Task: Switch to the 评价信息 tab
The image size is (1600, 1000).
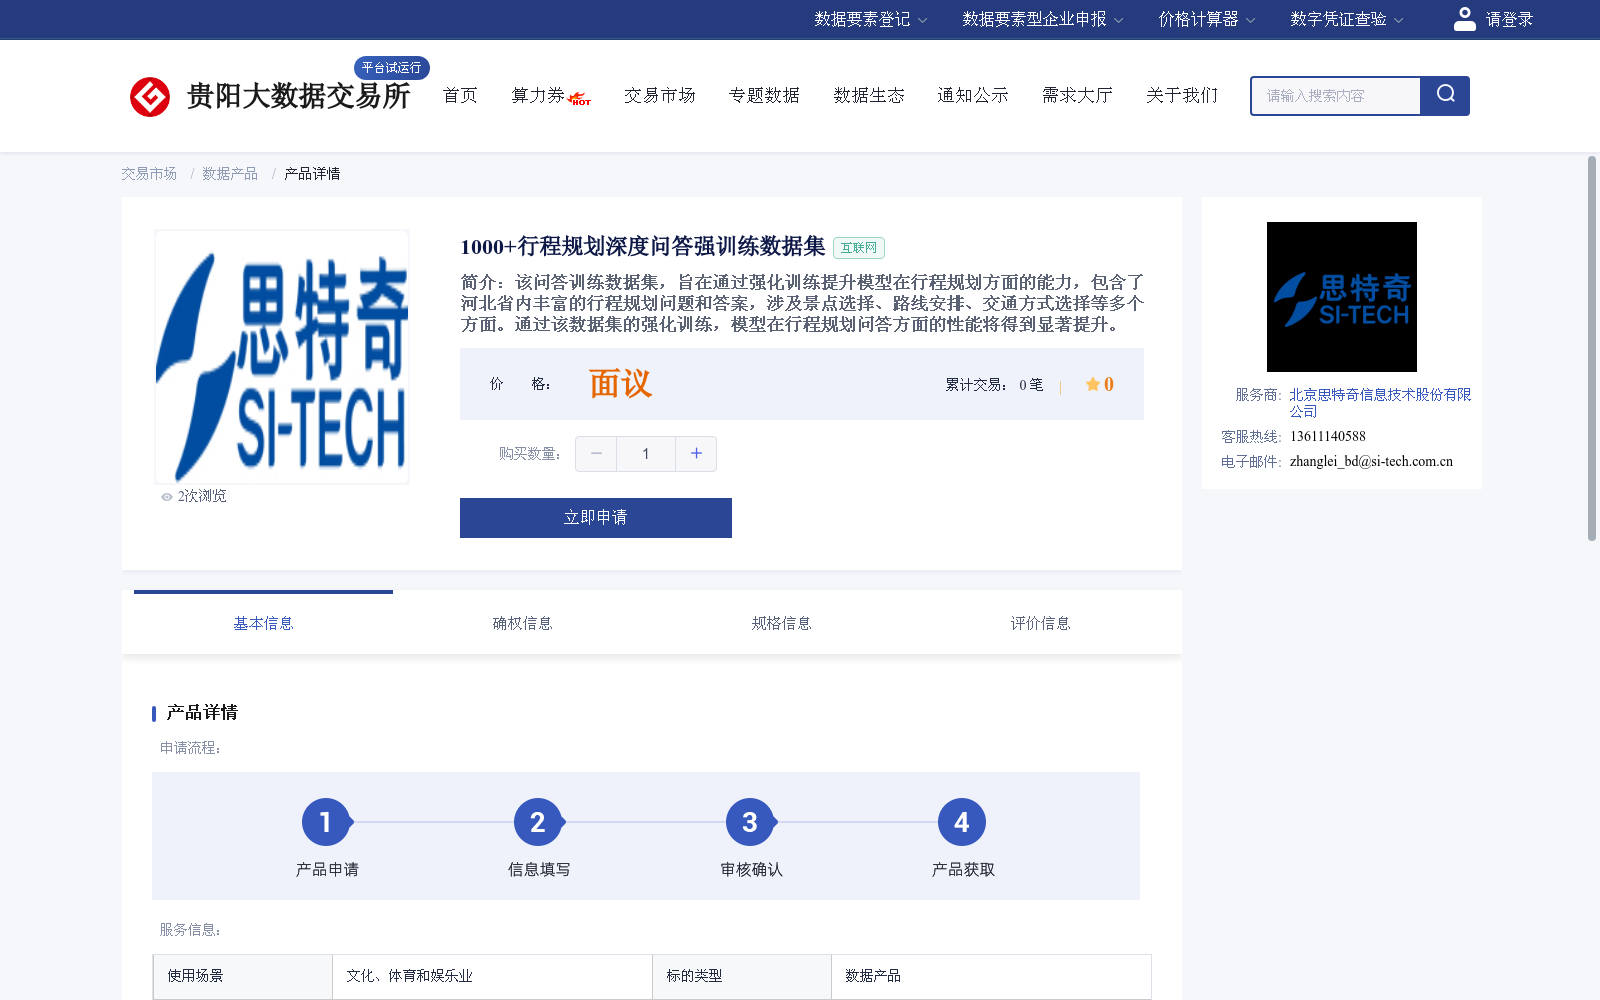Action: coord(1040,623)
